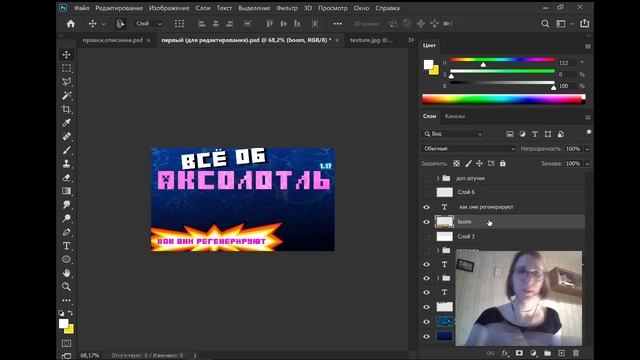Select the Lasso tool

tap(67, 82)
